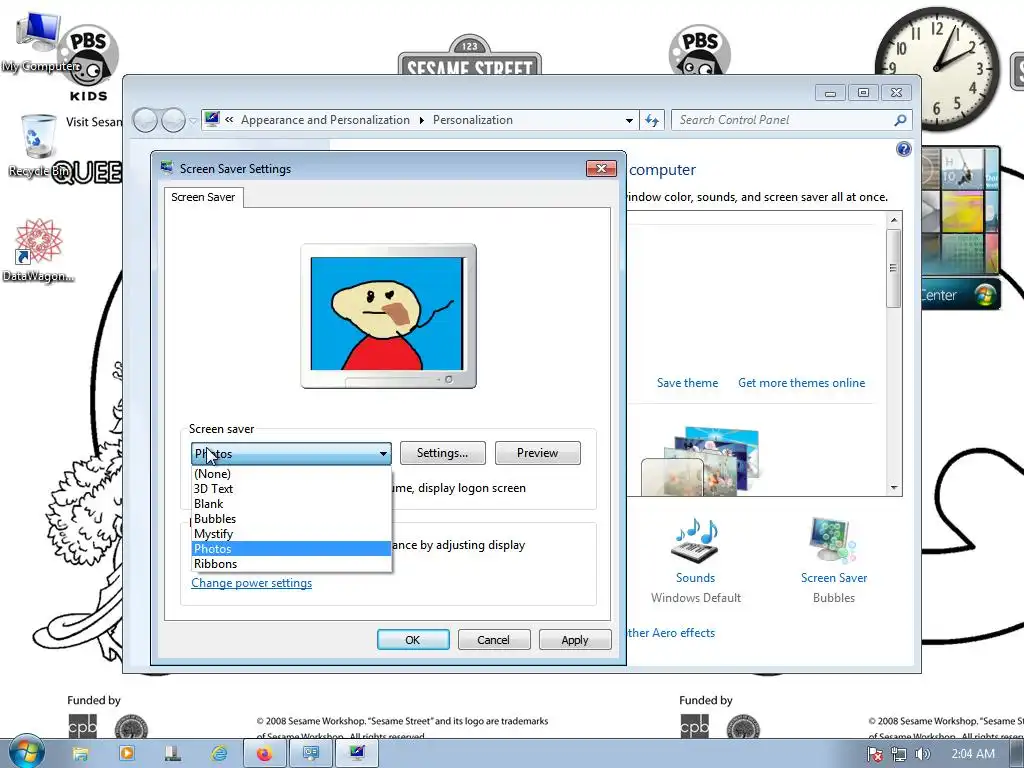
Task: Select the DataWagon desktop shortcut
Action: [38, 251]
